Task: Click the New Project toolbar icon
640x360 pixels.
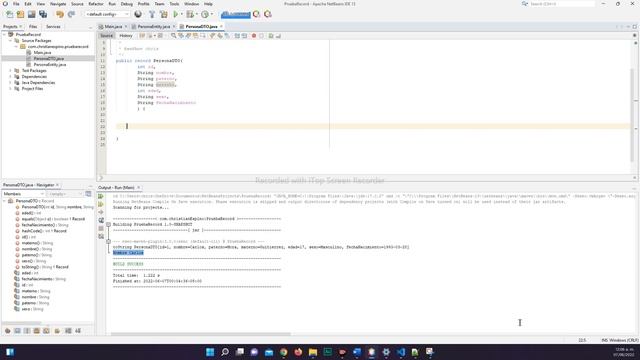Action: (20, 14)
